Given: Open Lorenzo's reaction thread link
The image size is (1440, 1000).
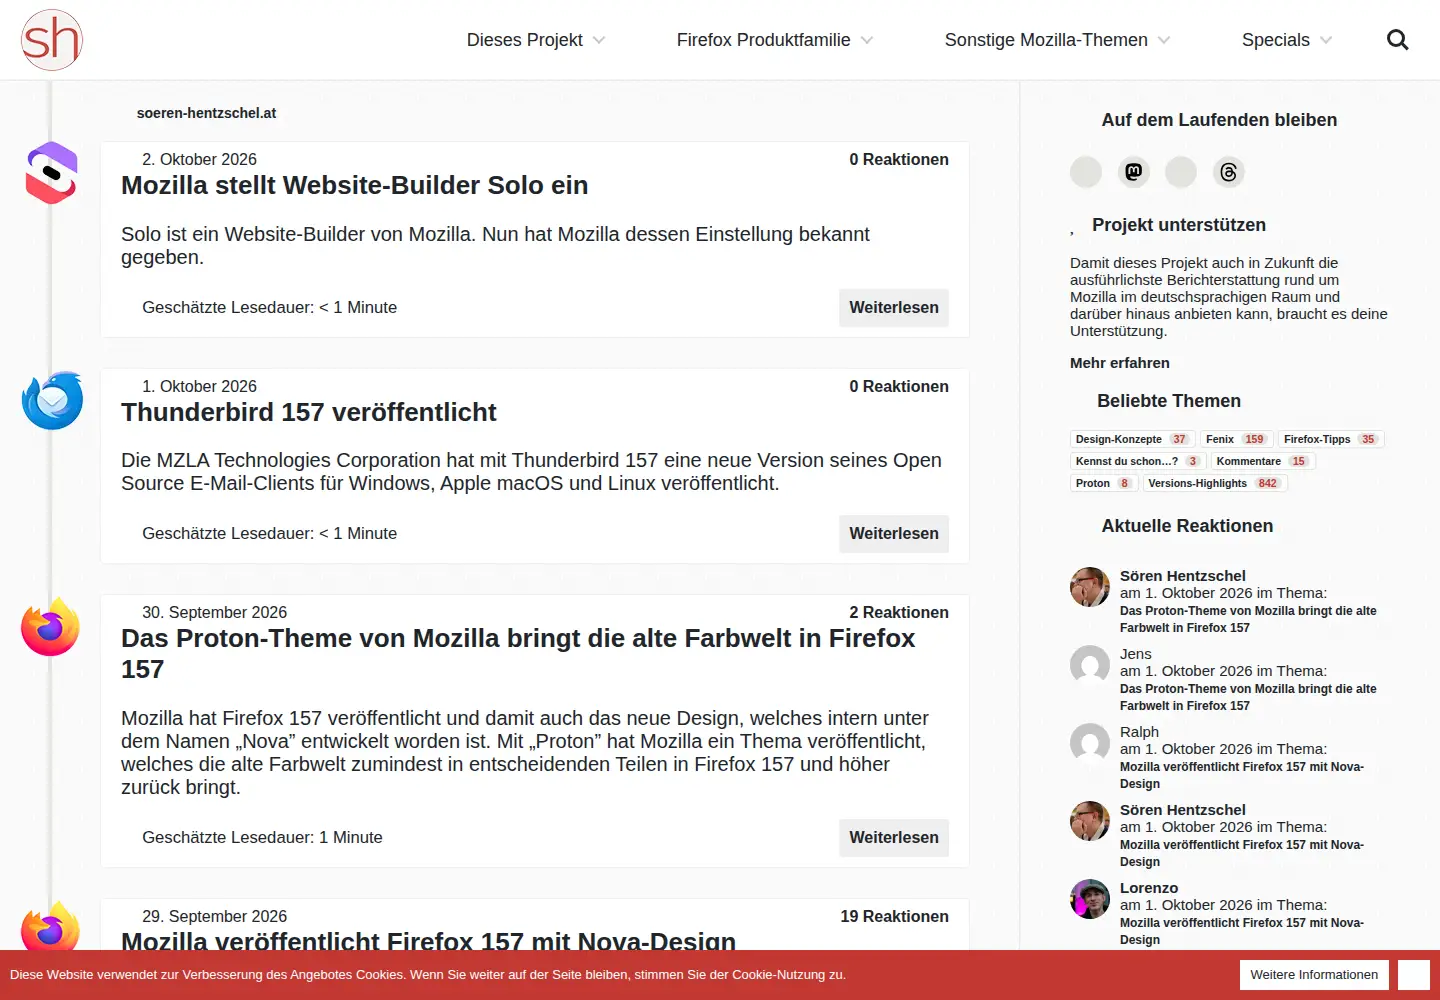Looking at the screenshot, I should pos(1242,931).
